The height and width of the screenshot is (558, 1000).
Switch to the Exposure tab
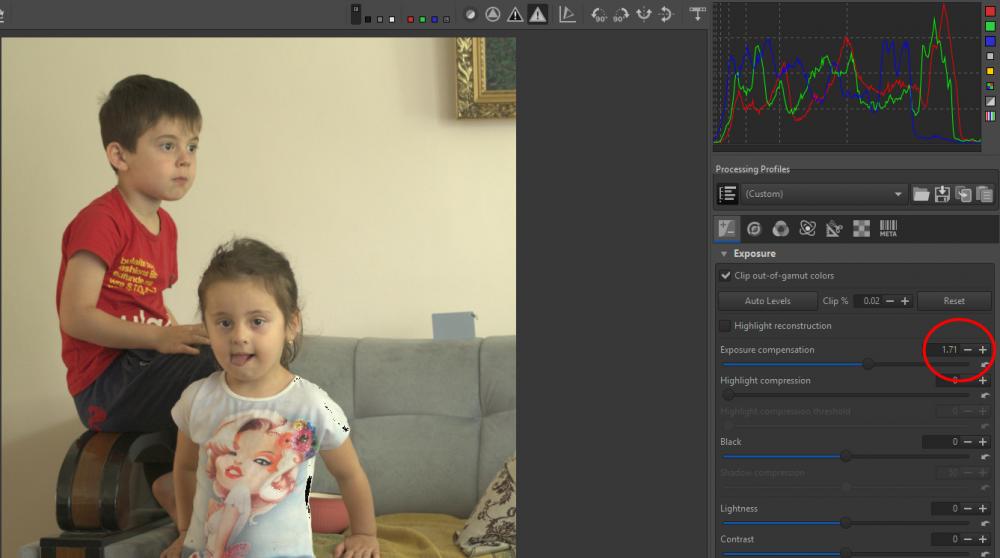(726, 228)
